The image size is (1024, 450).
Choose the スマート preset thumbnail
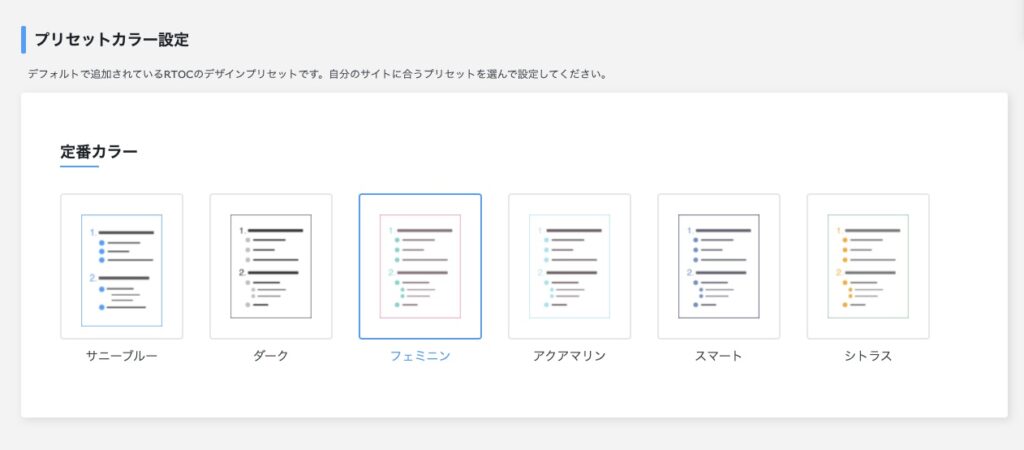tap(718, 266)
